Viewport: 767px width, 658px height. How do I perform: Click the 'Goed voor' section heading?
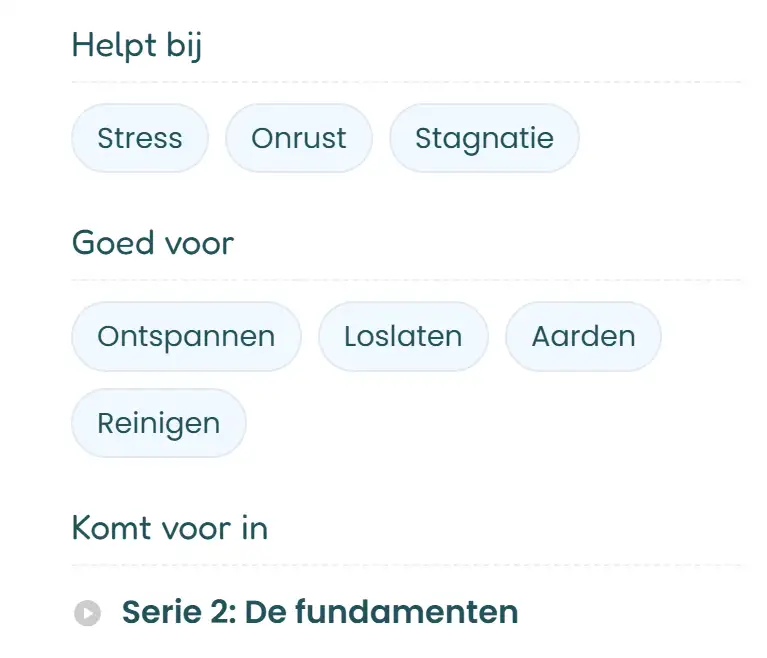153,243
